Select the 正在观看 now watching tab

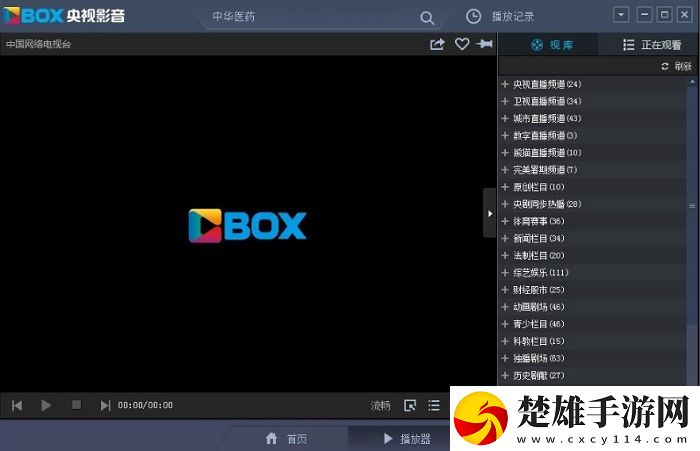(x=652, y=45)
